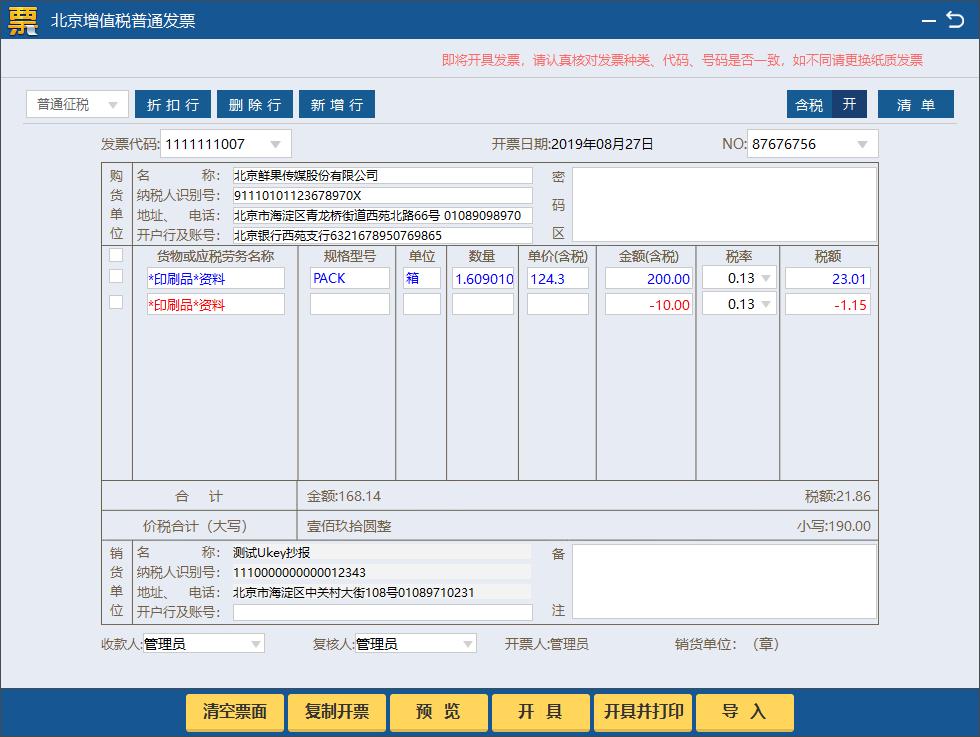Clear the invoice with 清空票面
The height and width of the screenshot is (737, 980).
(x=235, y=712)
